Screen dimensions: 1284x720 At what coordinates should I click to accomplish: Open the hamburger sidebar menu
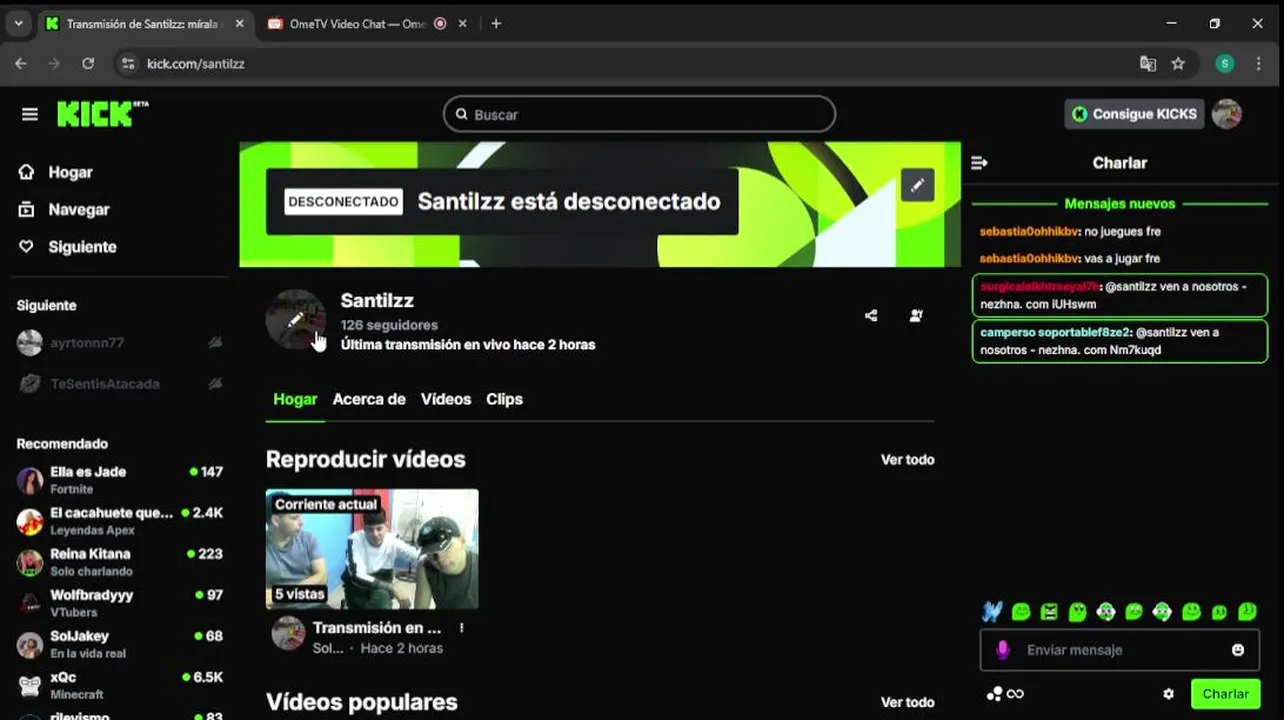coord(30,114)
